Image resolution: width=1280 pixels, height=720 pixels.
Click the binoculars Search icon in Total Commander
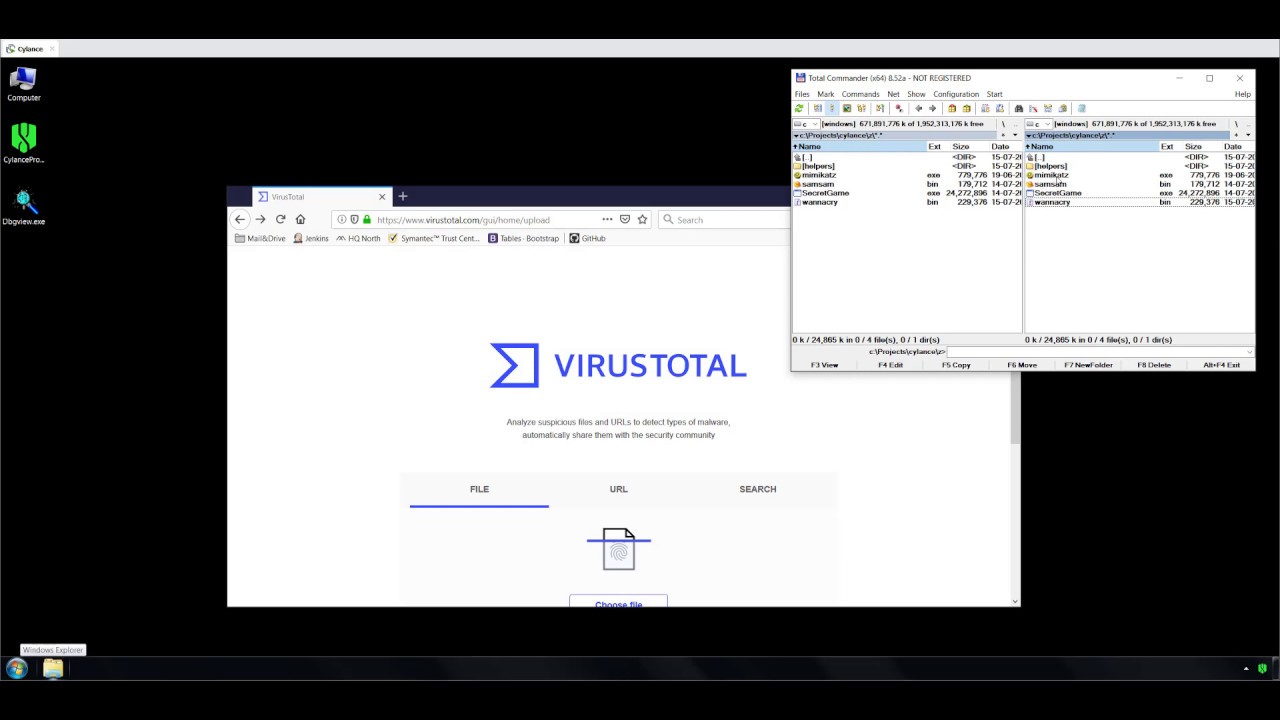click(x=1019, y=108)
